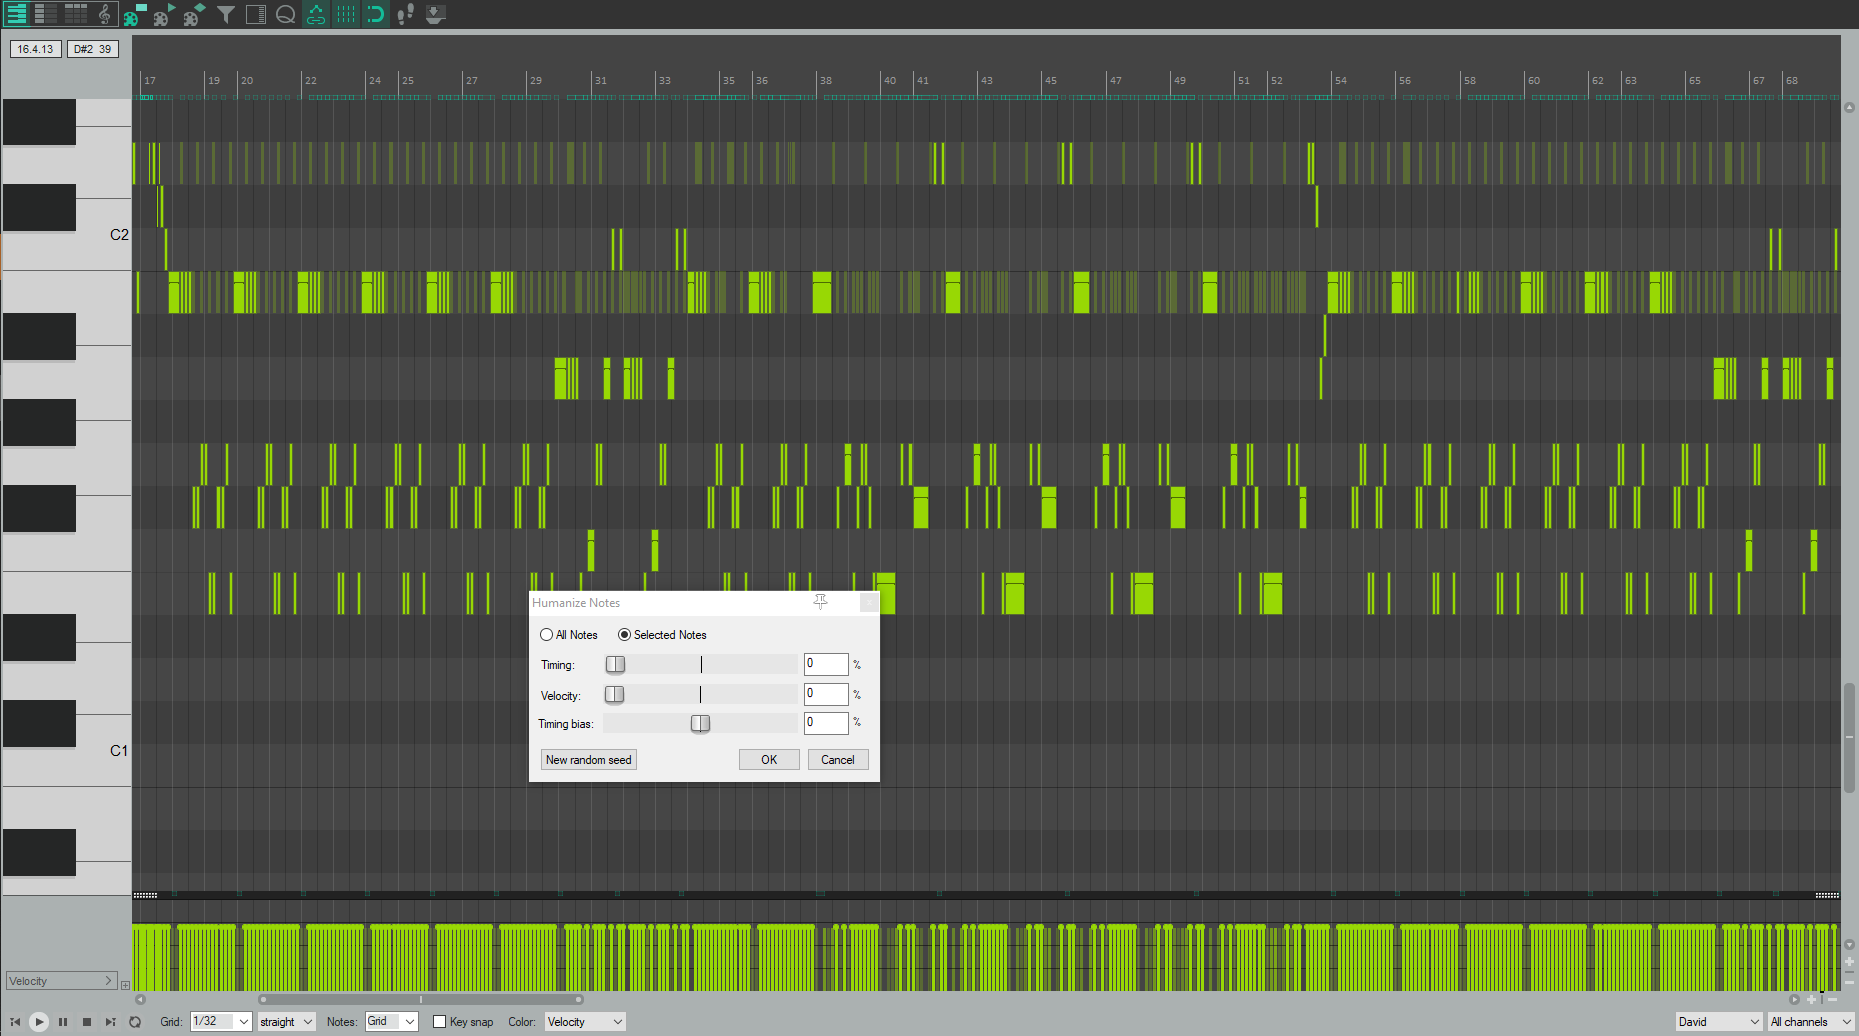Click the Velocity slider handle in dialog

coord(615,694)
